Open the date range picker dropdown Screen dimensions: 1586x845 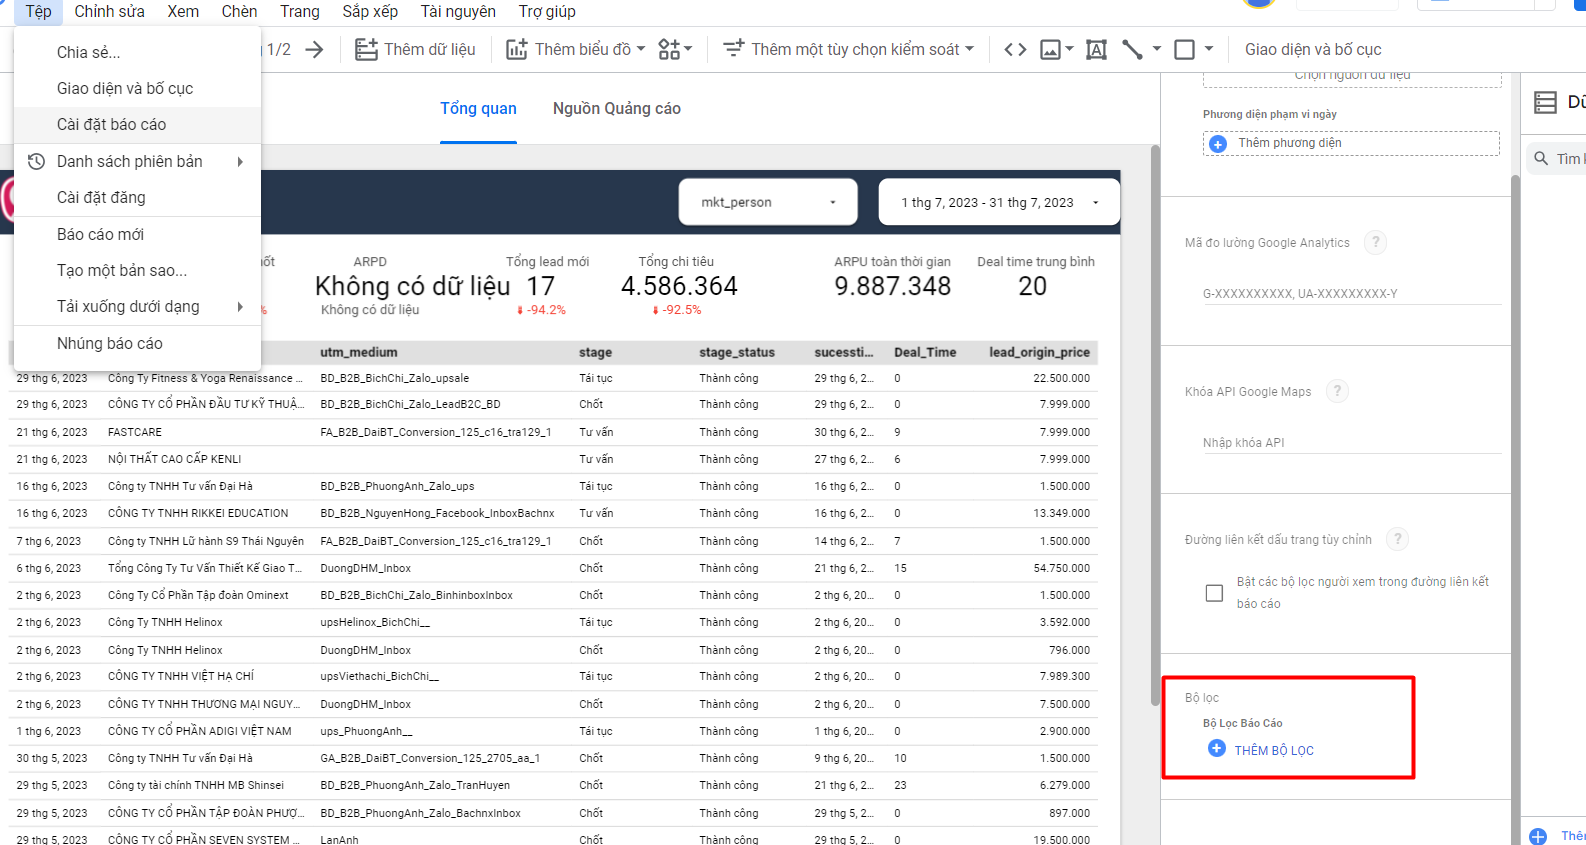click(998, 202)
